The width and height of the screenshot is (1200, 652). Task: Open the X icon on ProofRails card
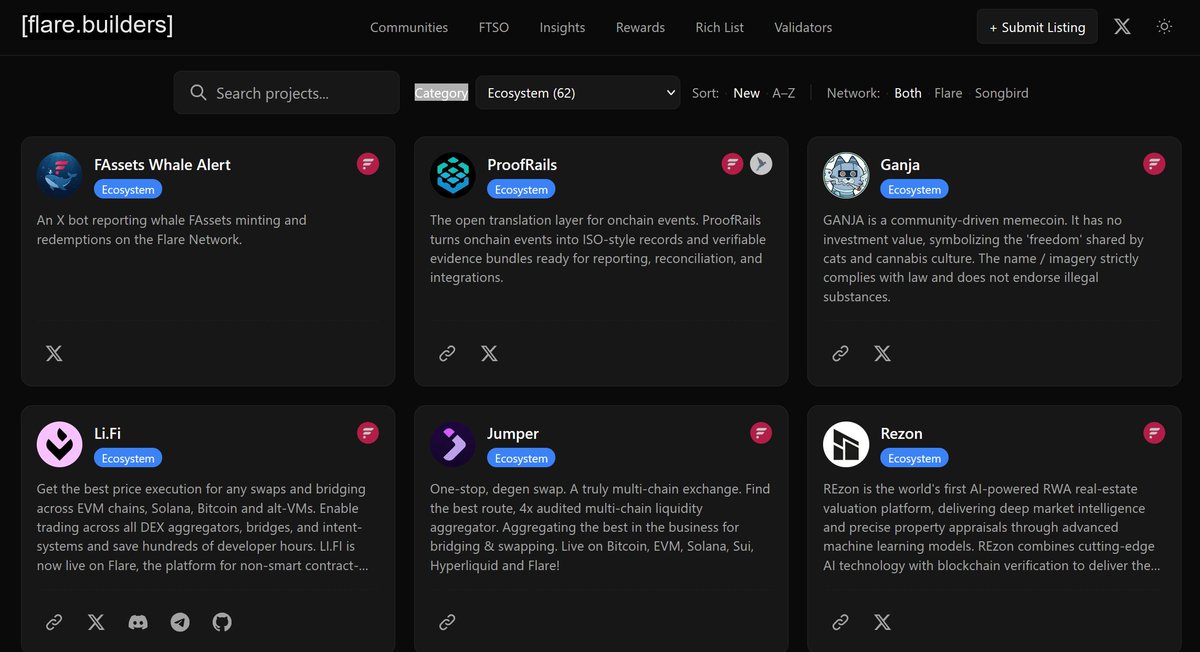click(489, 353)
